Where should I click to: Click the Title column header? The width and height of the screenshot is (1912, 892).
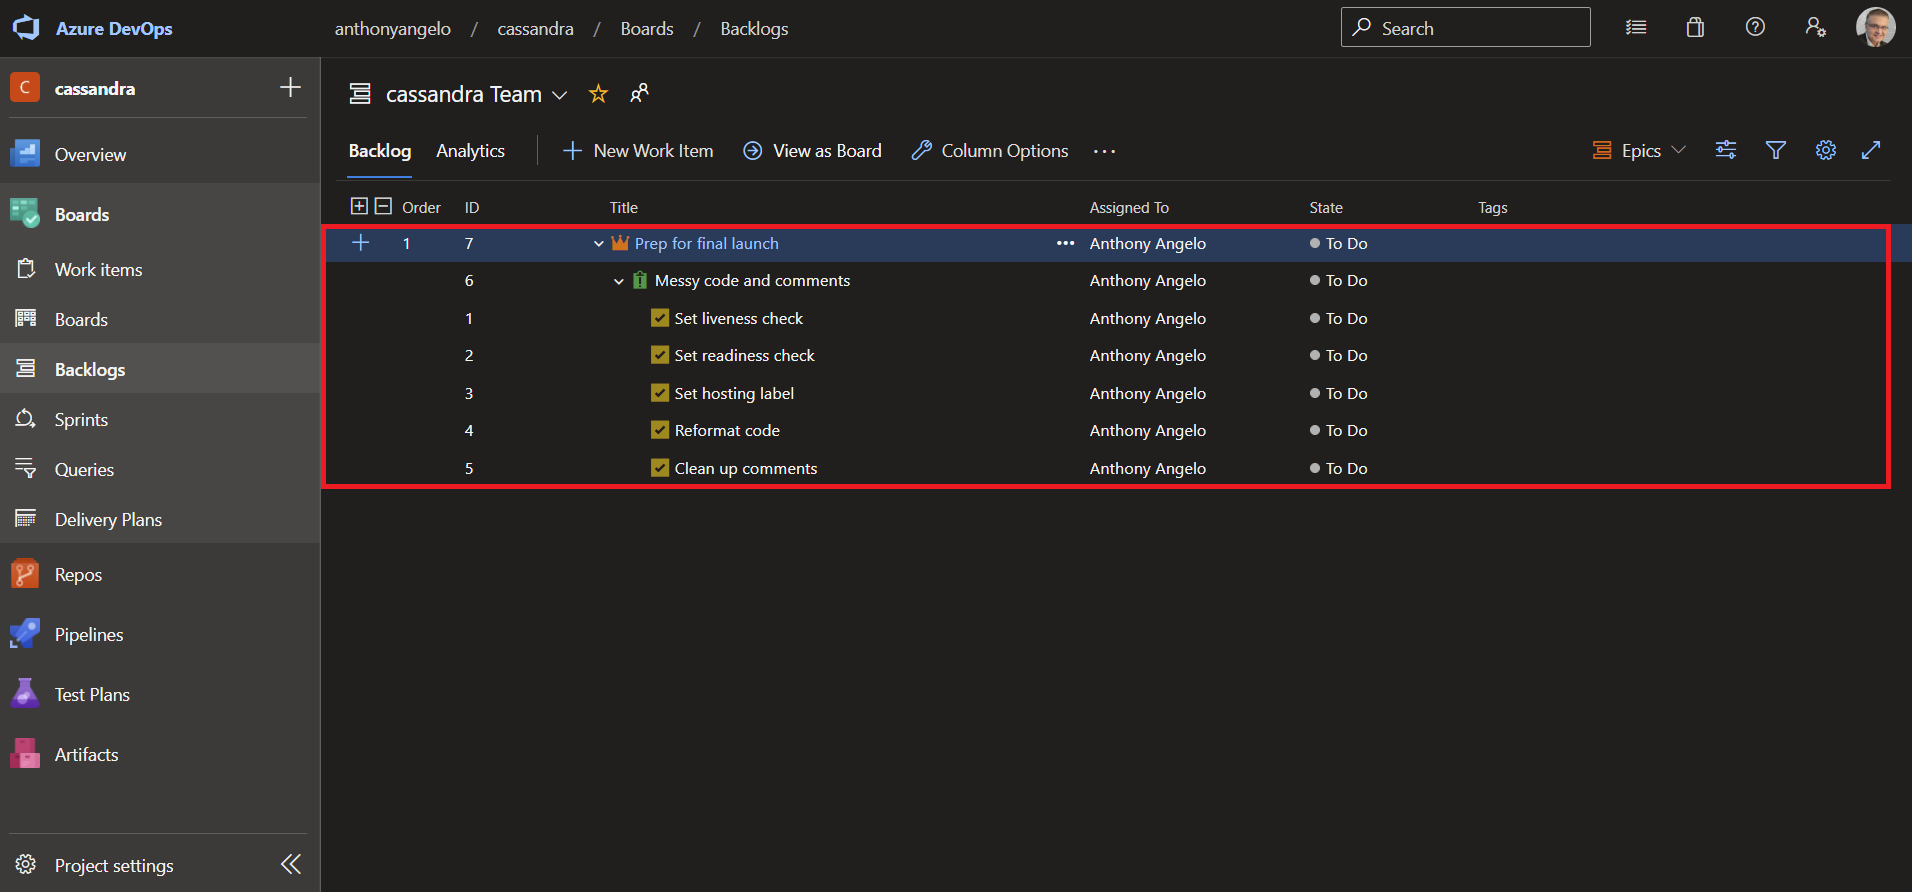pos(624,207)
